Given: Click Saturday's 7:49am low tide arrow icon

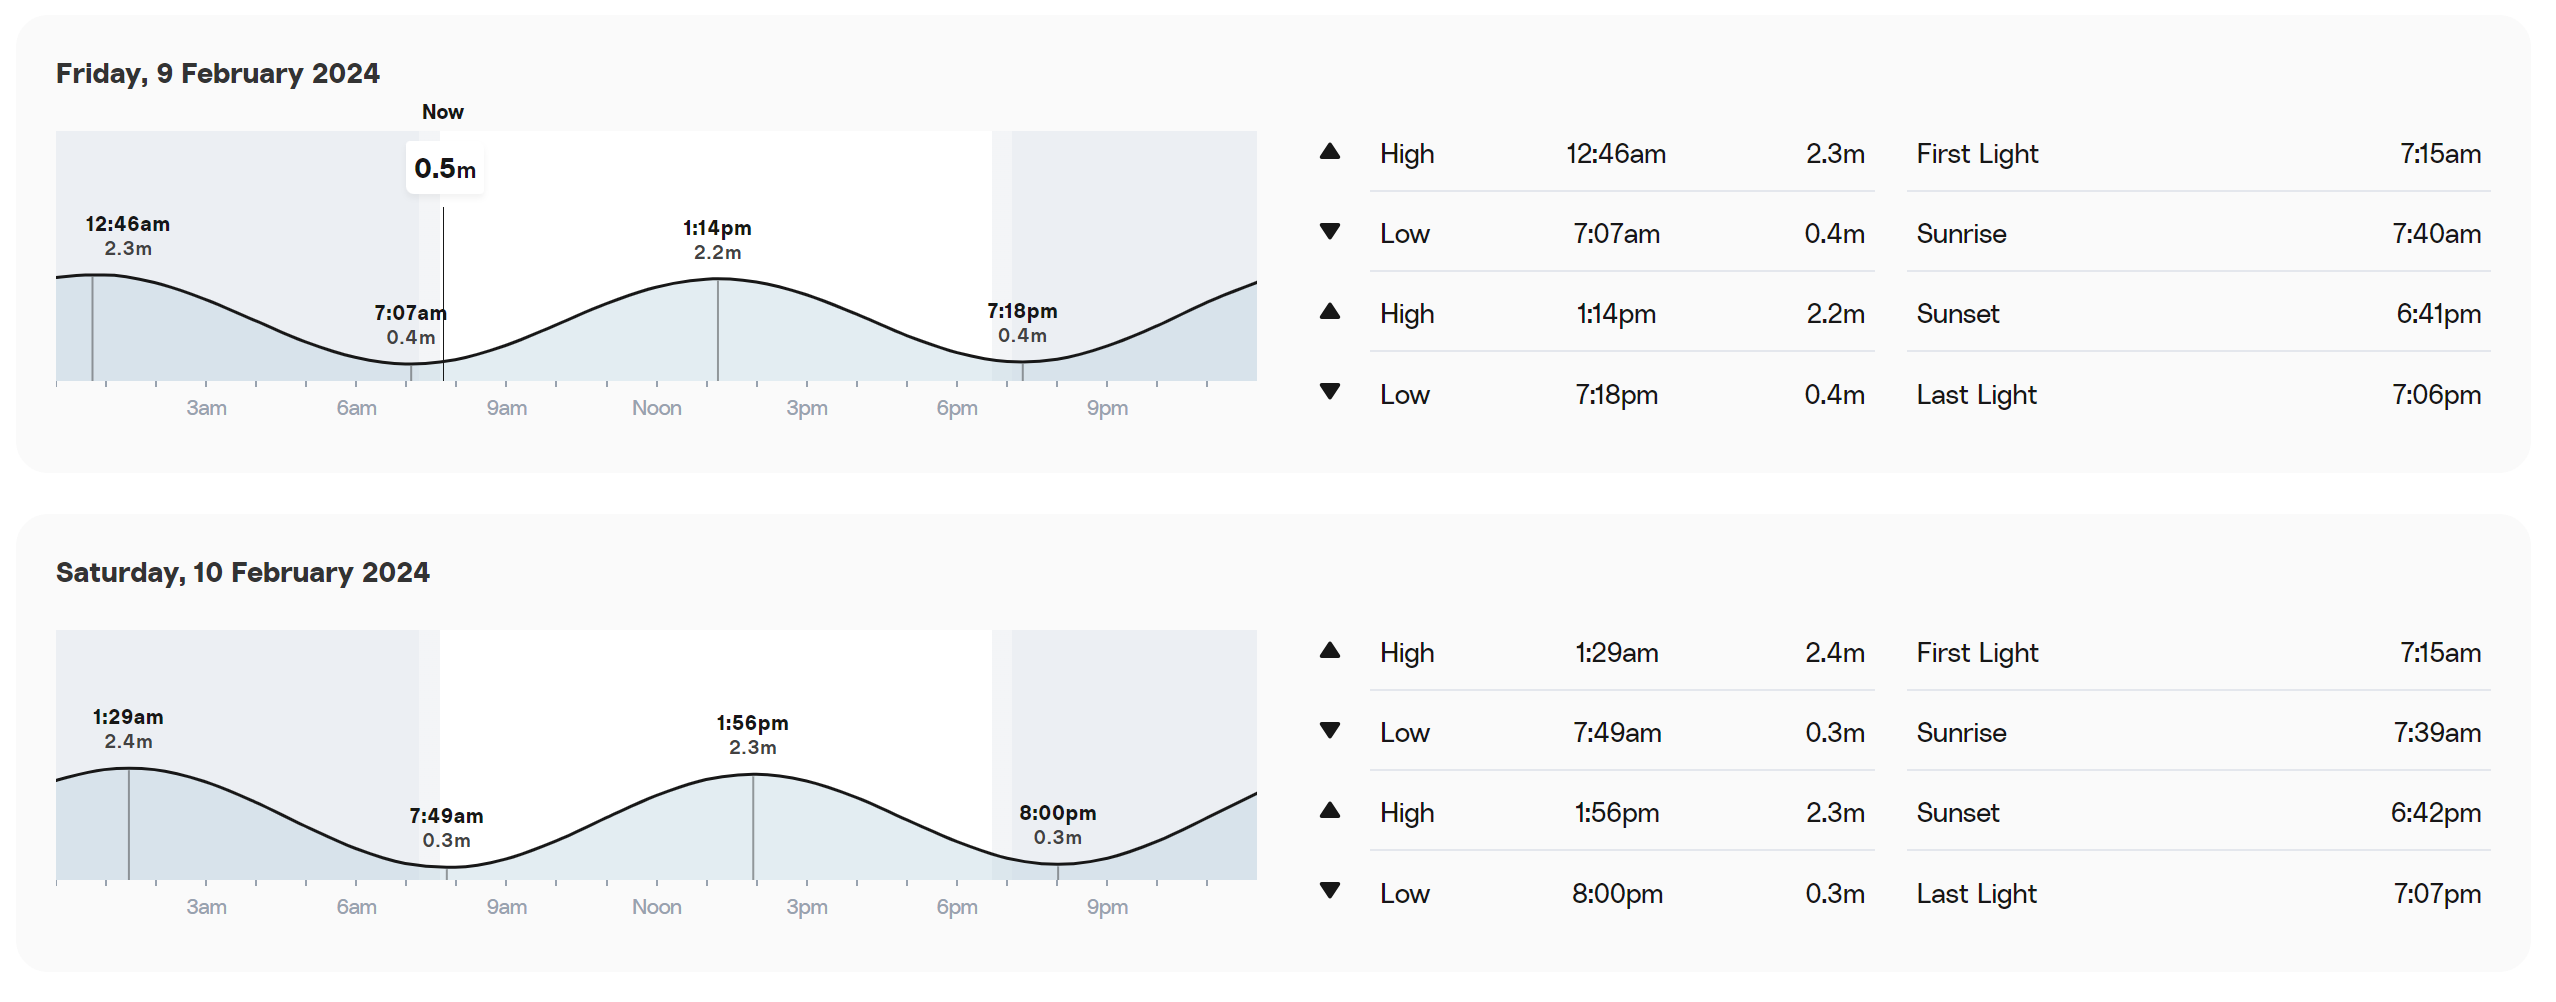Looking at the screenshot, I should 1329,731.
